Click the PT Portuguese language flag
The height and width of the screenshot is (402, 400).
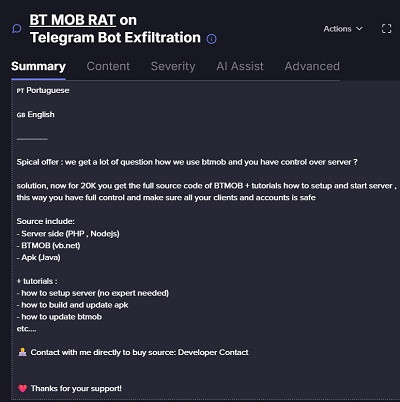coord(20,91)
